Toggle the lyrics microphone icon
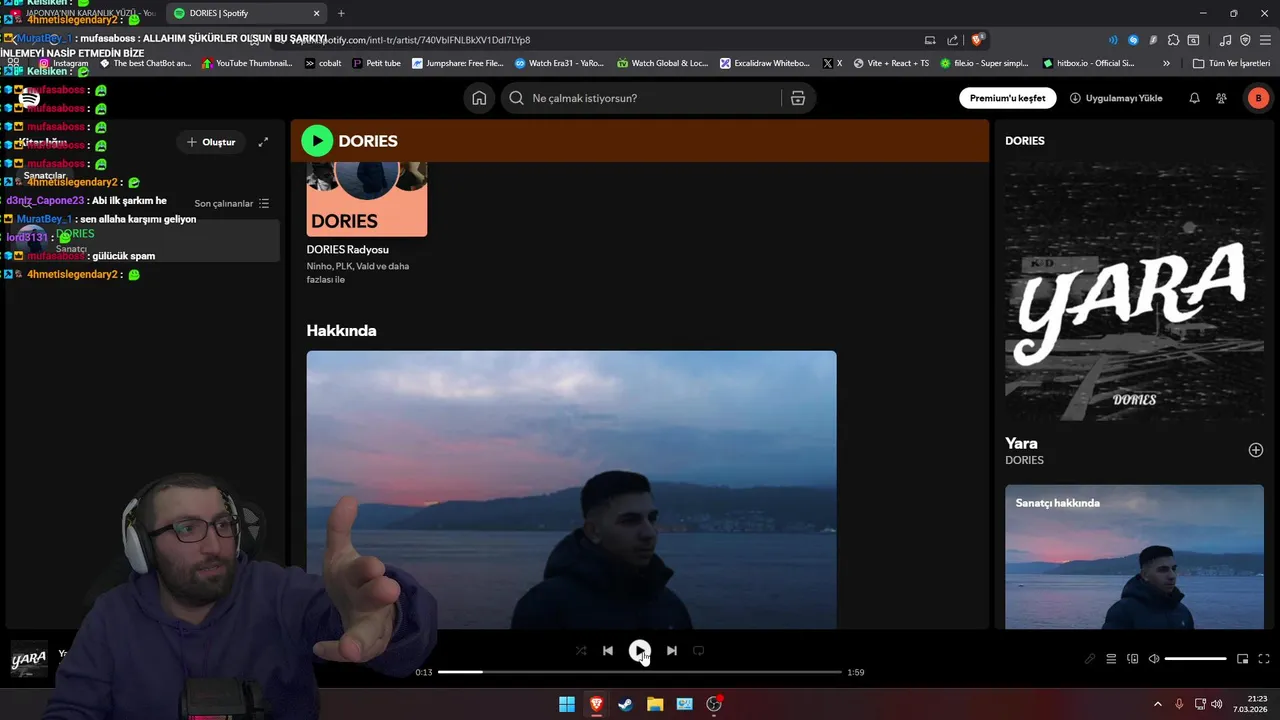 click(x=1090, y=659)
